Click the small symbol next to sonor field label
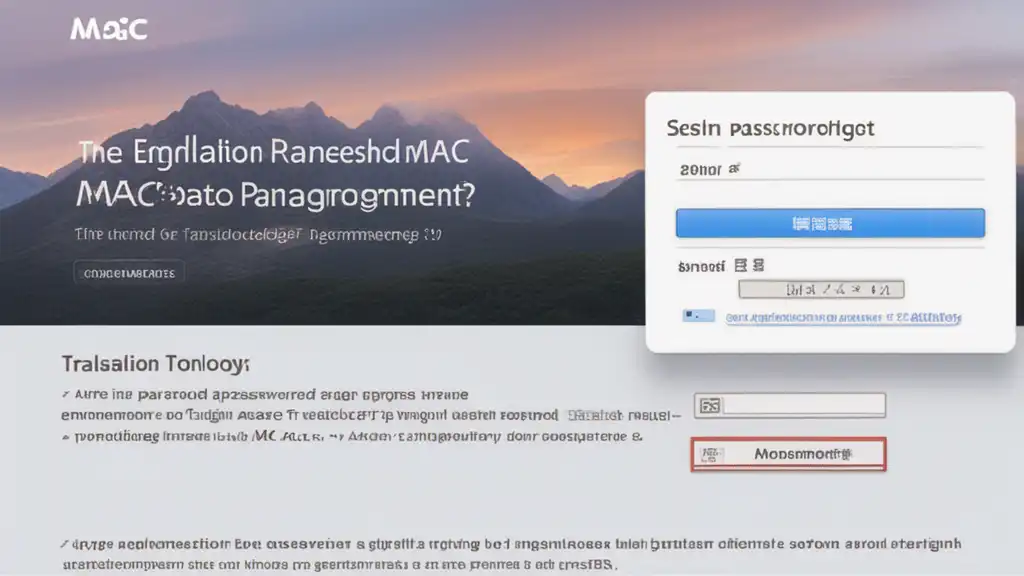The width and height of the screenshot is (1024, 576). [x=734, y=168]
